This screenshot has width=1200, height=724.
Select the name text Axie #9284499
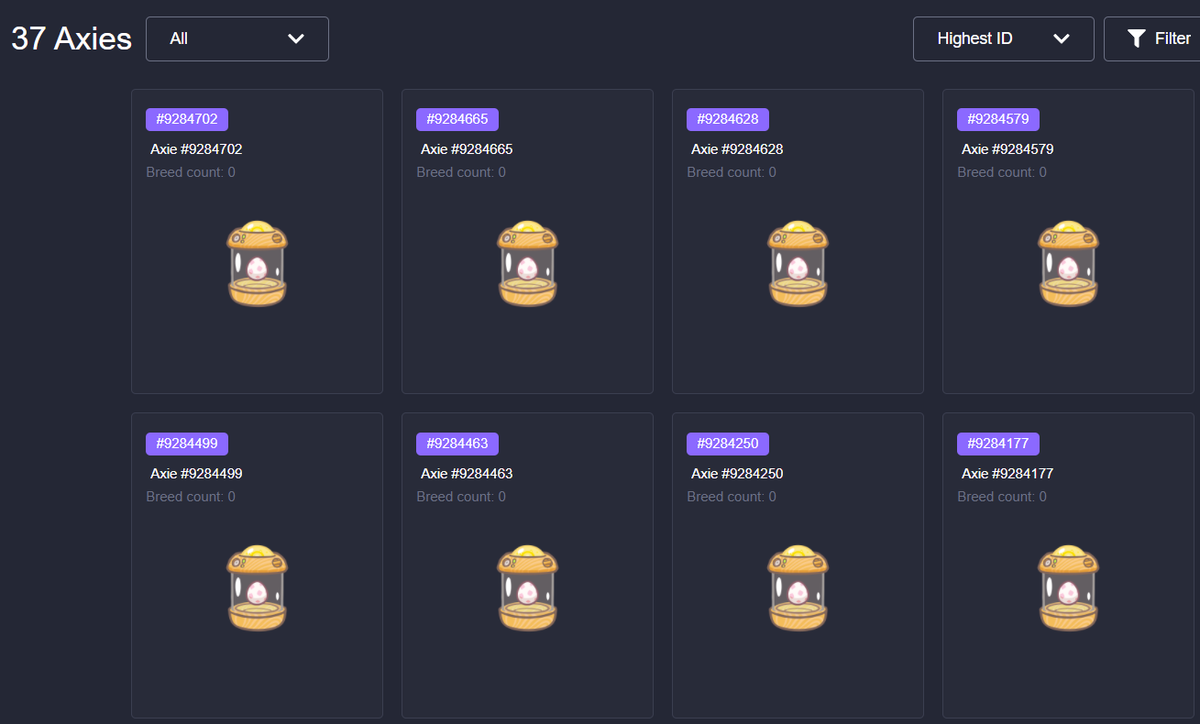click(x=196, y=473)
